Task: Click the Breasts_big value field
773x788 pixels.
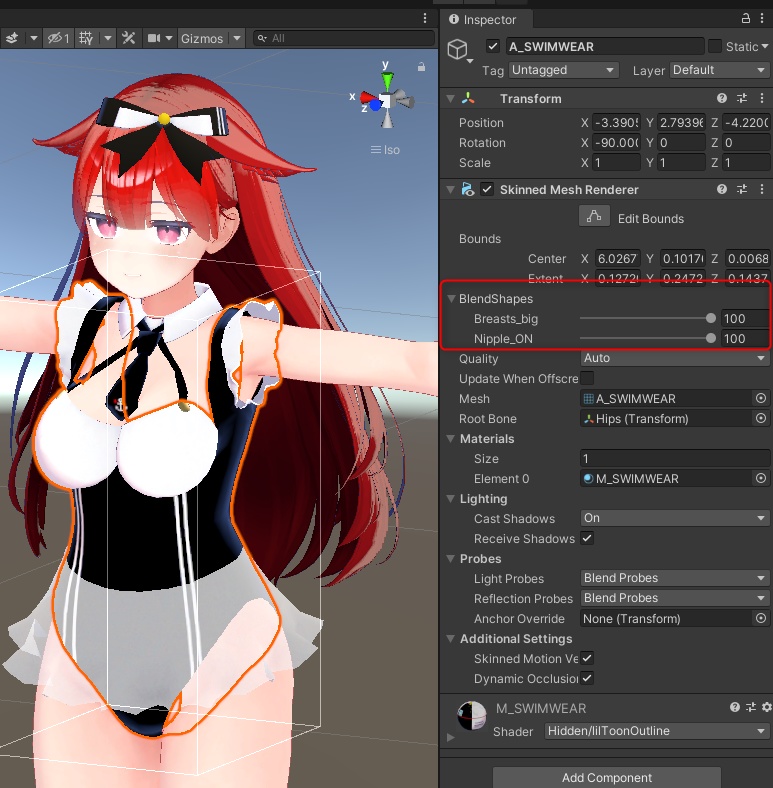Action: 745,319
